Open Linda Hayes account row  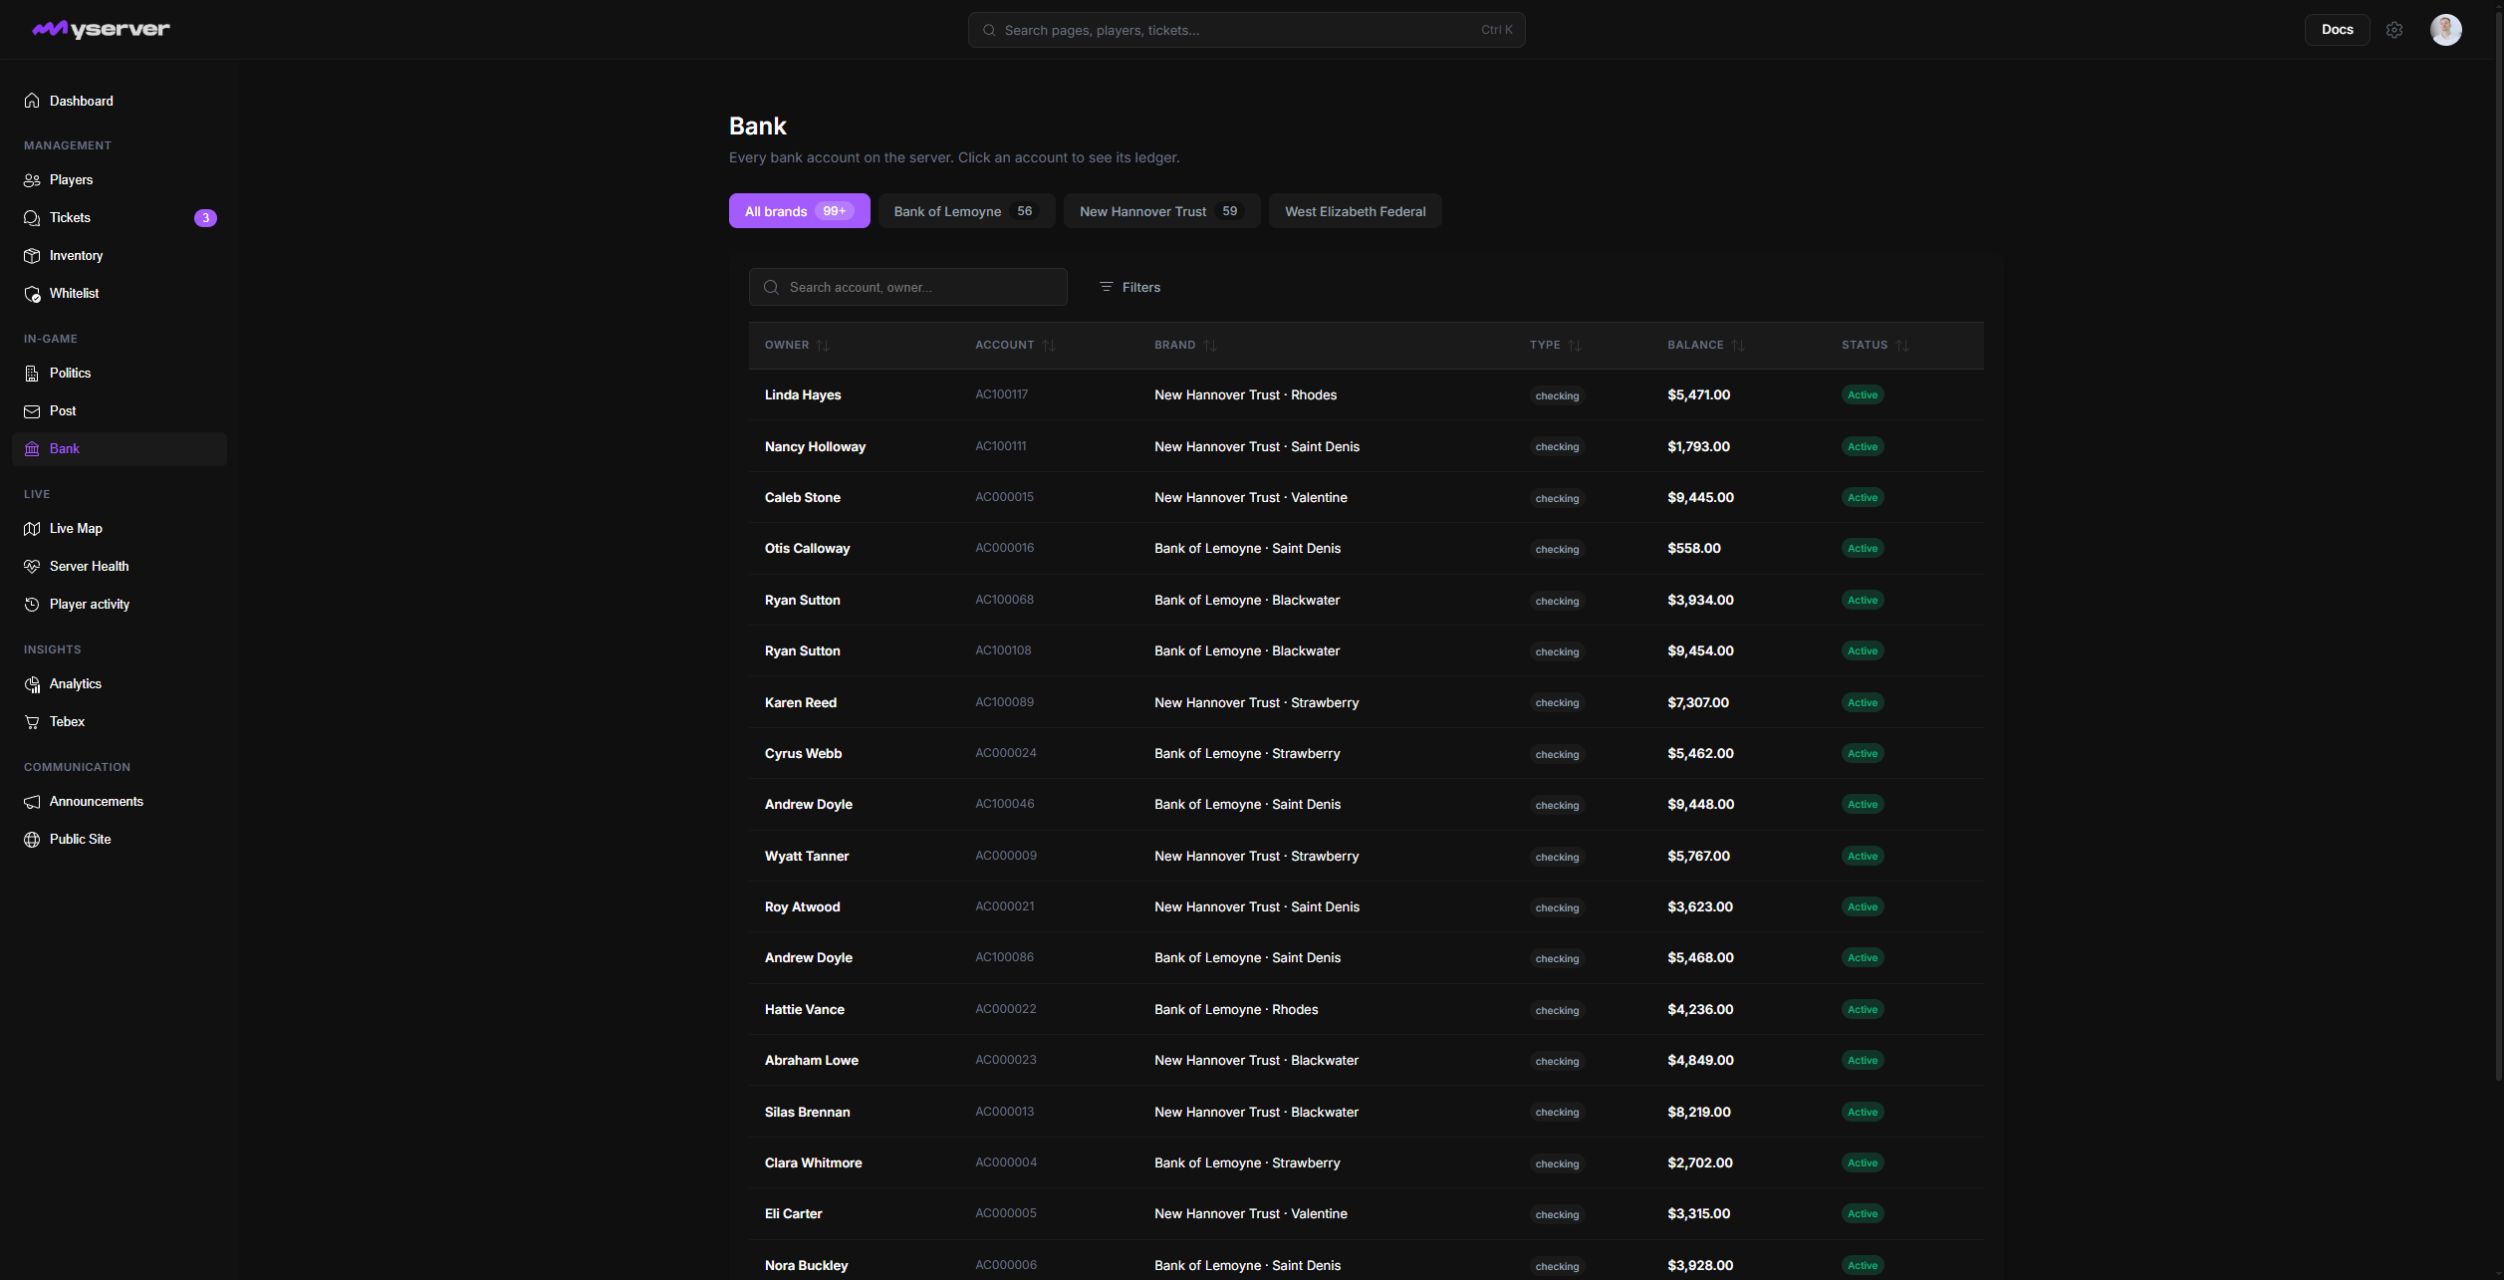click(1366, 395)
